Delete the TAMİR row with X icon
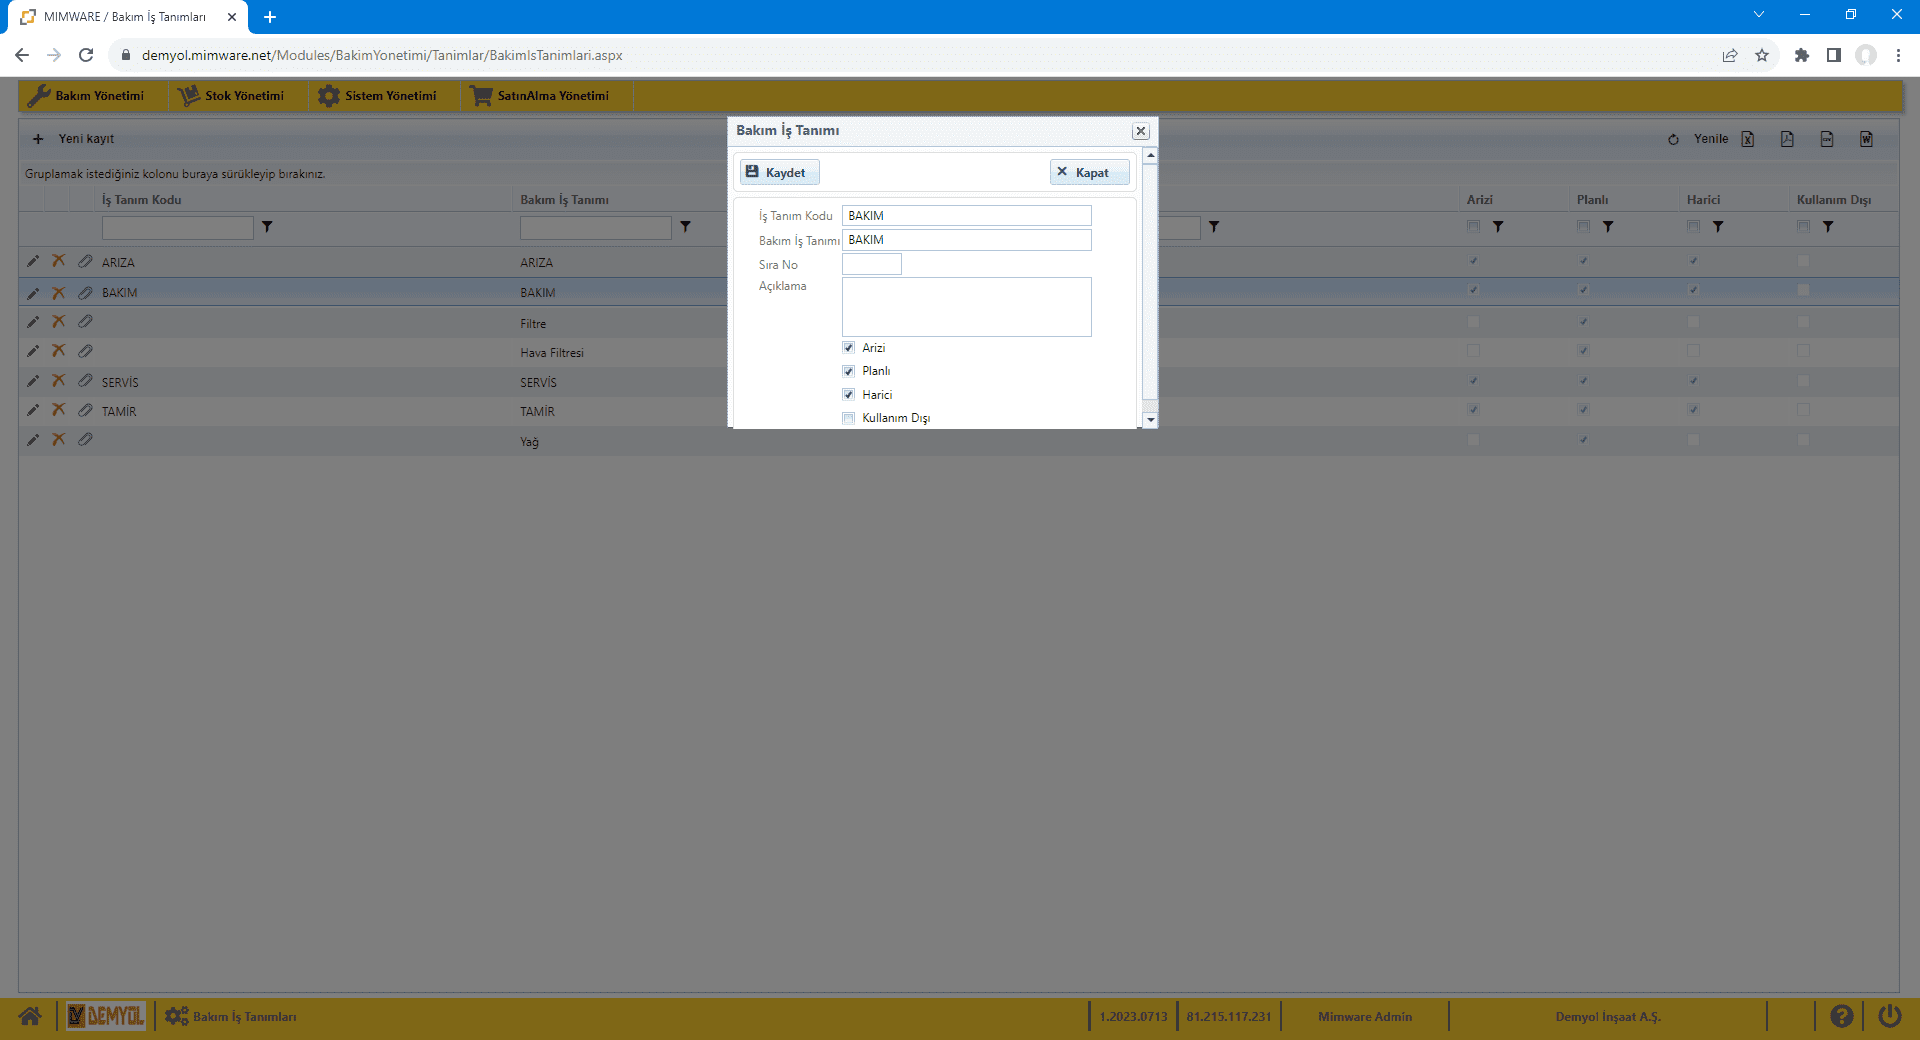Screen dimensions: 1920x1040 [x=59, y=410]
